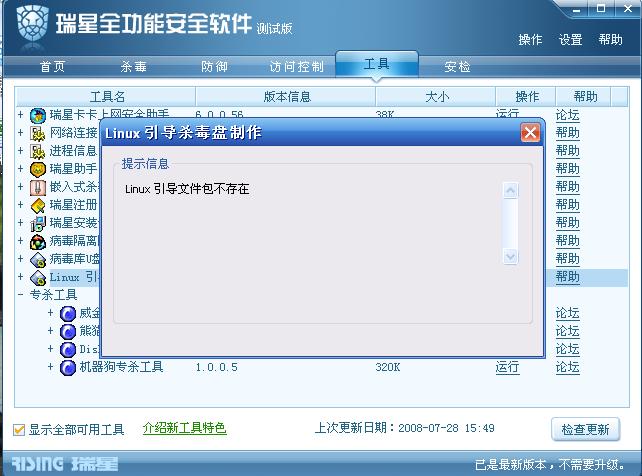Screen dimensions: 642x476
Task: Click the Rising lion shield logo
Action: coord(32,25)
